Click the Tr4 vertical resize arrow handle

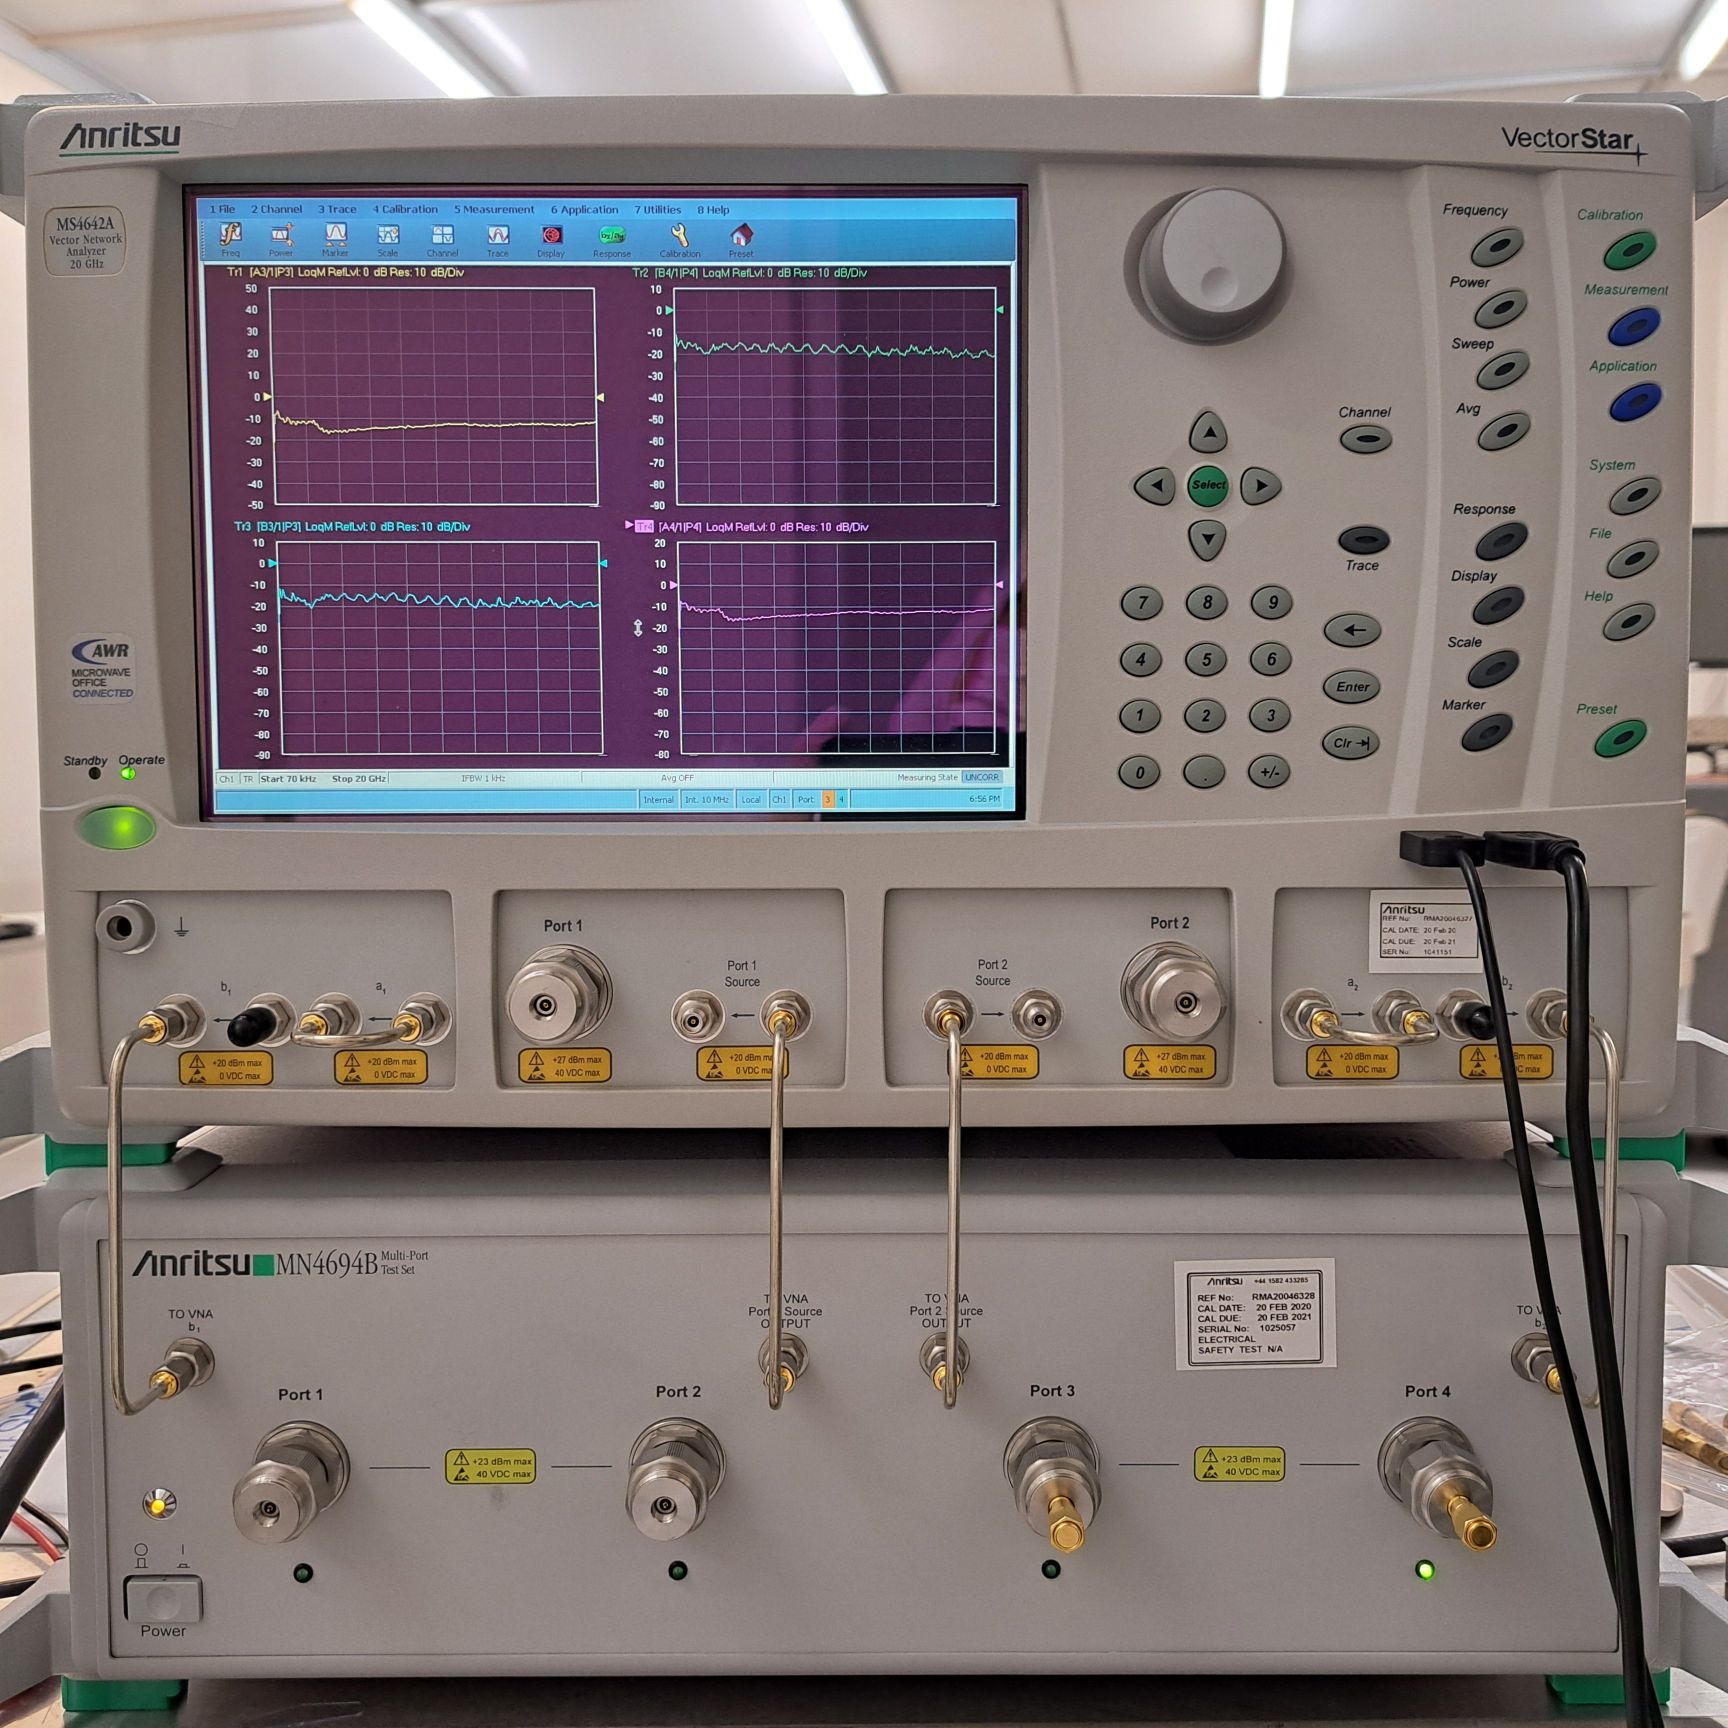[638, 628]
